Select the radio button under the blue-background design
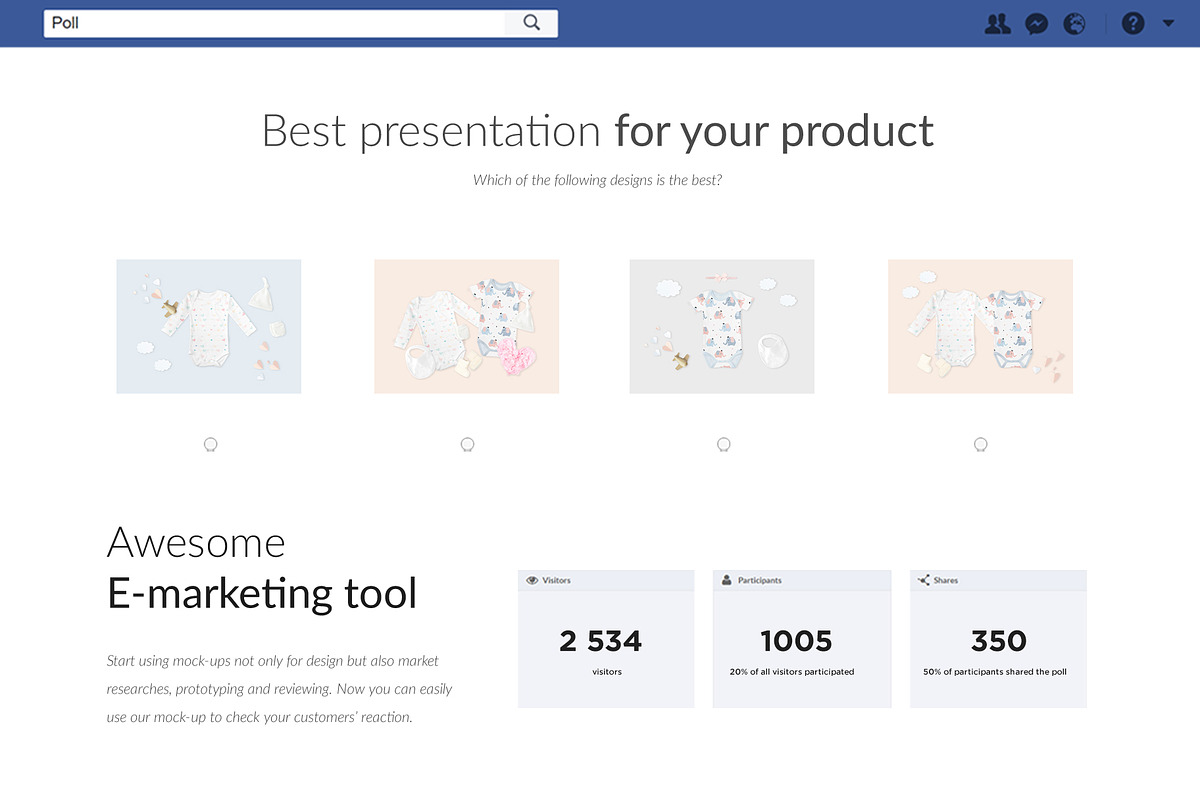Image resolution: width=1200 pixels, height=800 pixels. [x=210, y=445]
